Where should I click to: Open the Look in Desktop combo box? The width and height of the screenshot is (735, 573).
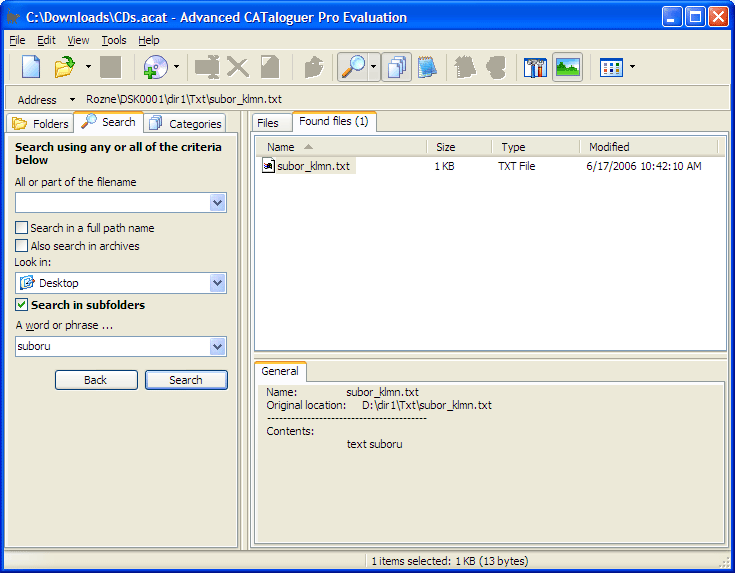(121, 283)
